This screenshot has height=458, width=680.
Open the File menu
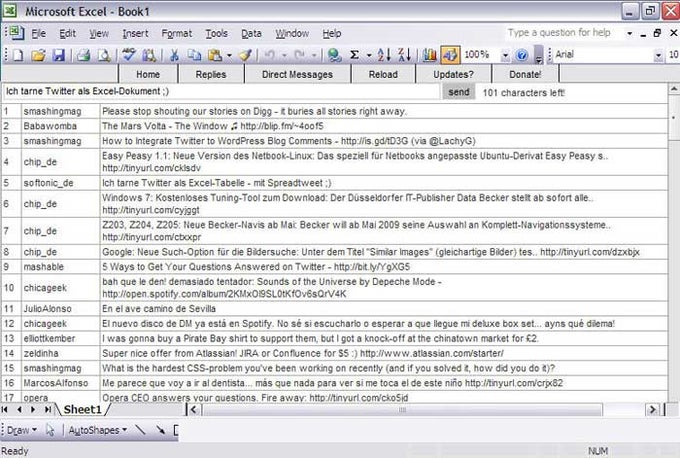click(39, 33)
